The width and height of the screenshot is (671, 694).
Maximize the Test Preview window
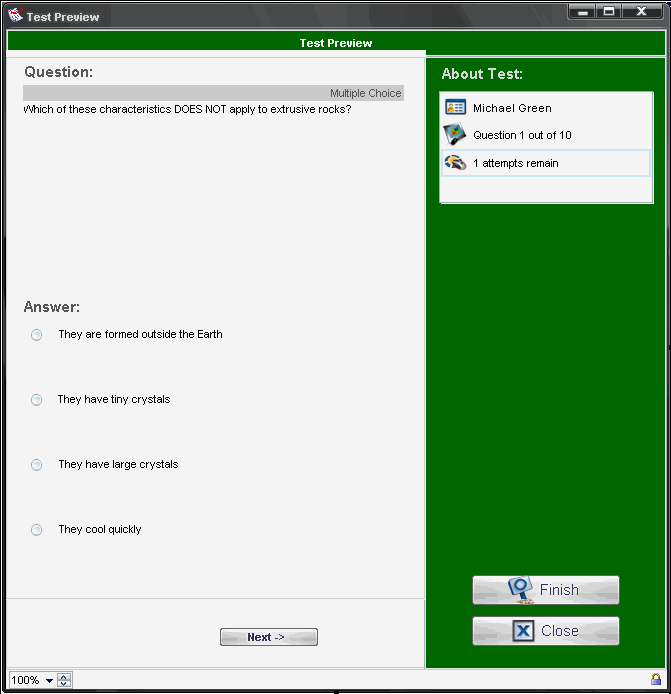pos(609,12)
